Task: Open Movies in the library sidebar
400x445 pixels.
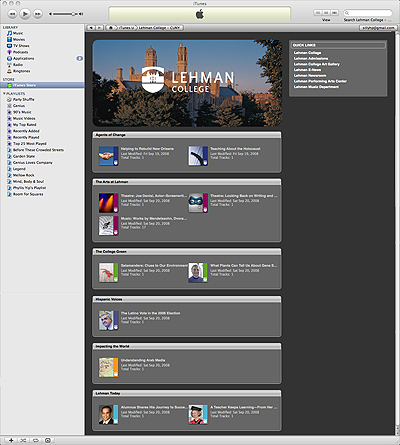Action: coord(19,39)
